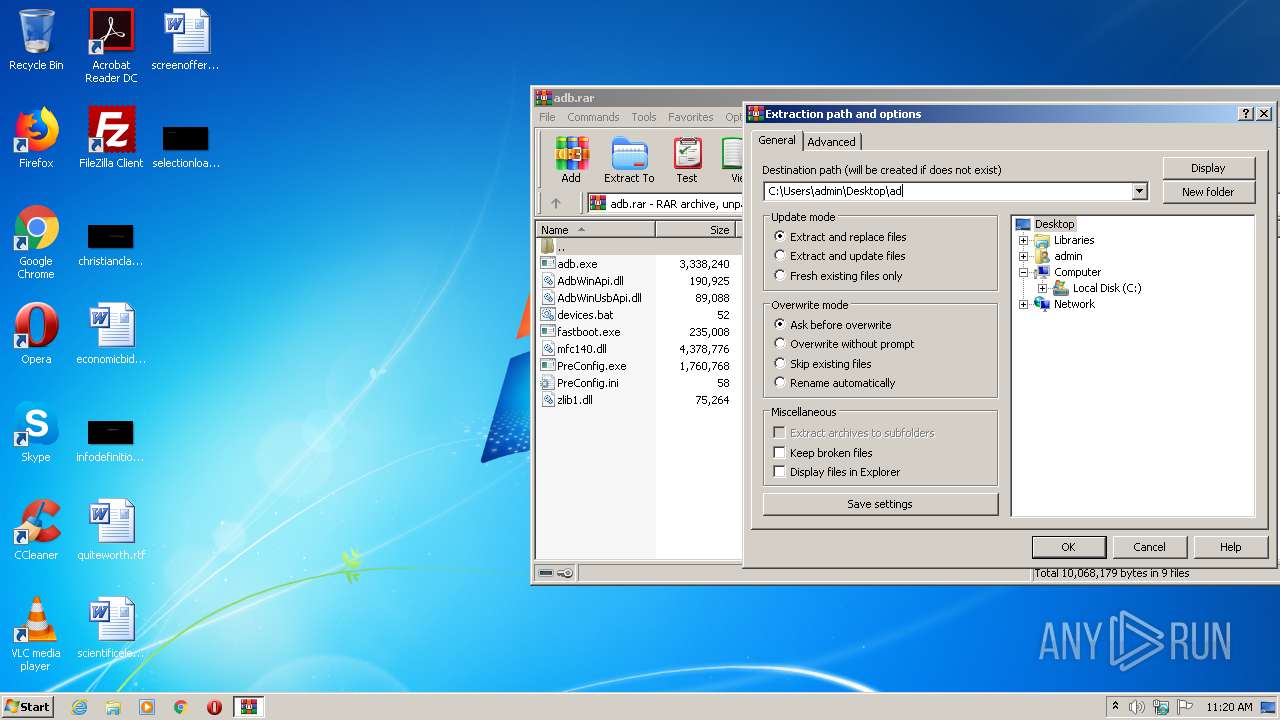Viewport: 1280px width, 720px height.
Task: Open VLC media player desktop icon
Action: tap(36, 633)
